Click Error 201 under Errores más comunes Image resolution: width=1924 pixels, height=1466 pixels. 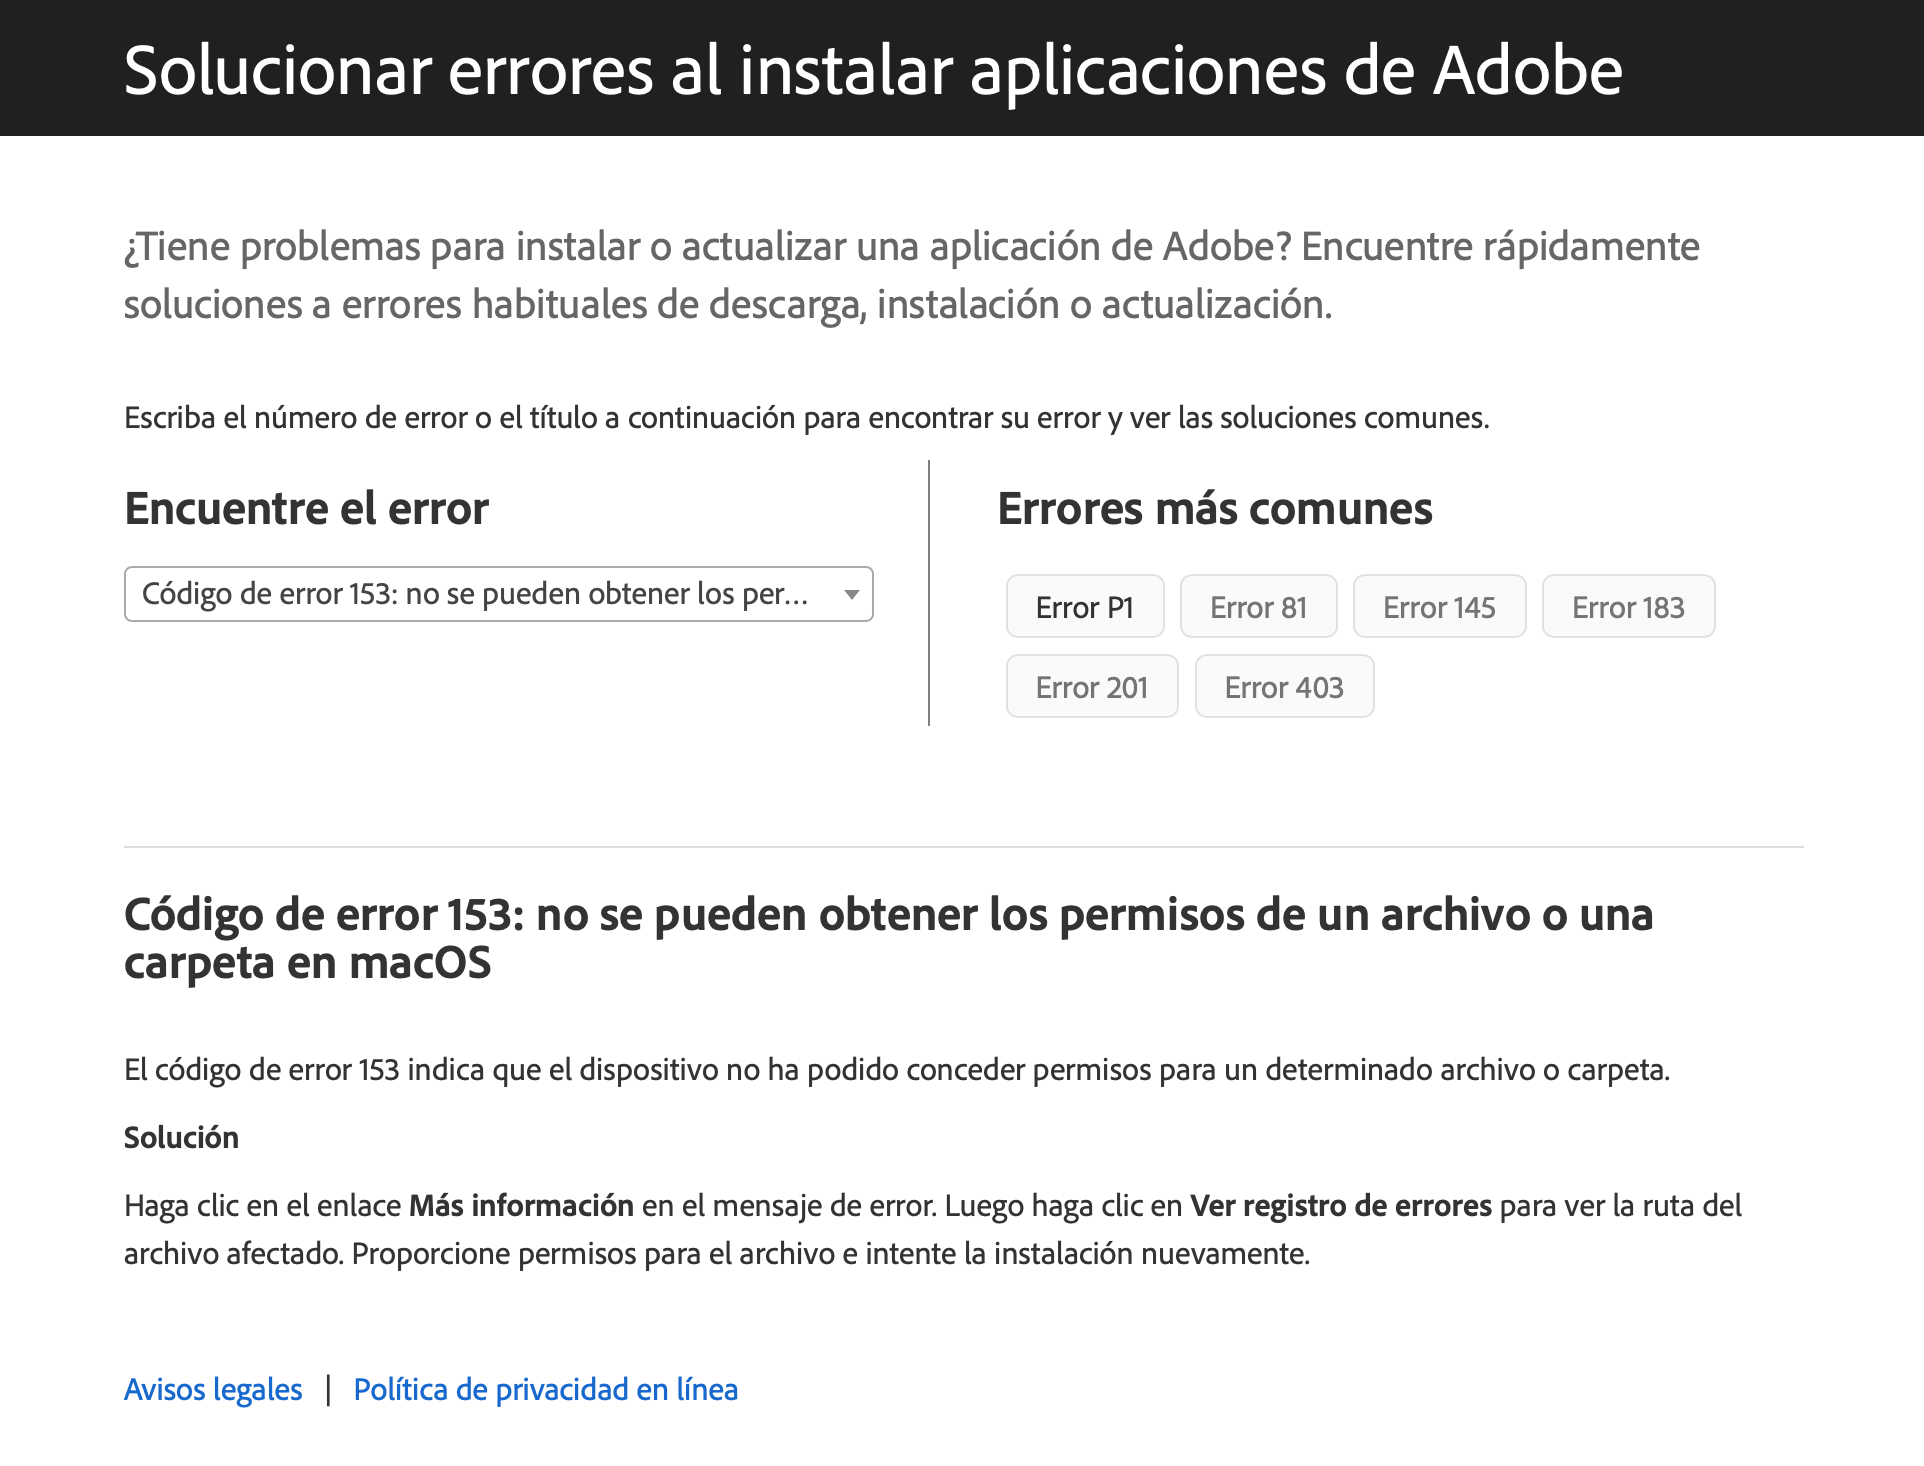point(1092,686)
